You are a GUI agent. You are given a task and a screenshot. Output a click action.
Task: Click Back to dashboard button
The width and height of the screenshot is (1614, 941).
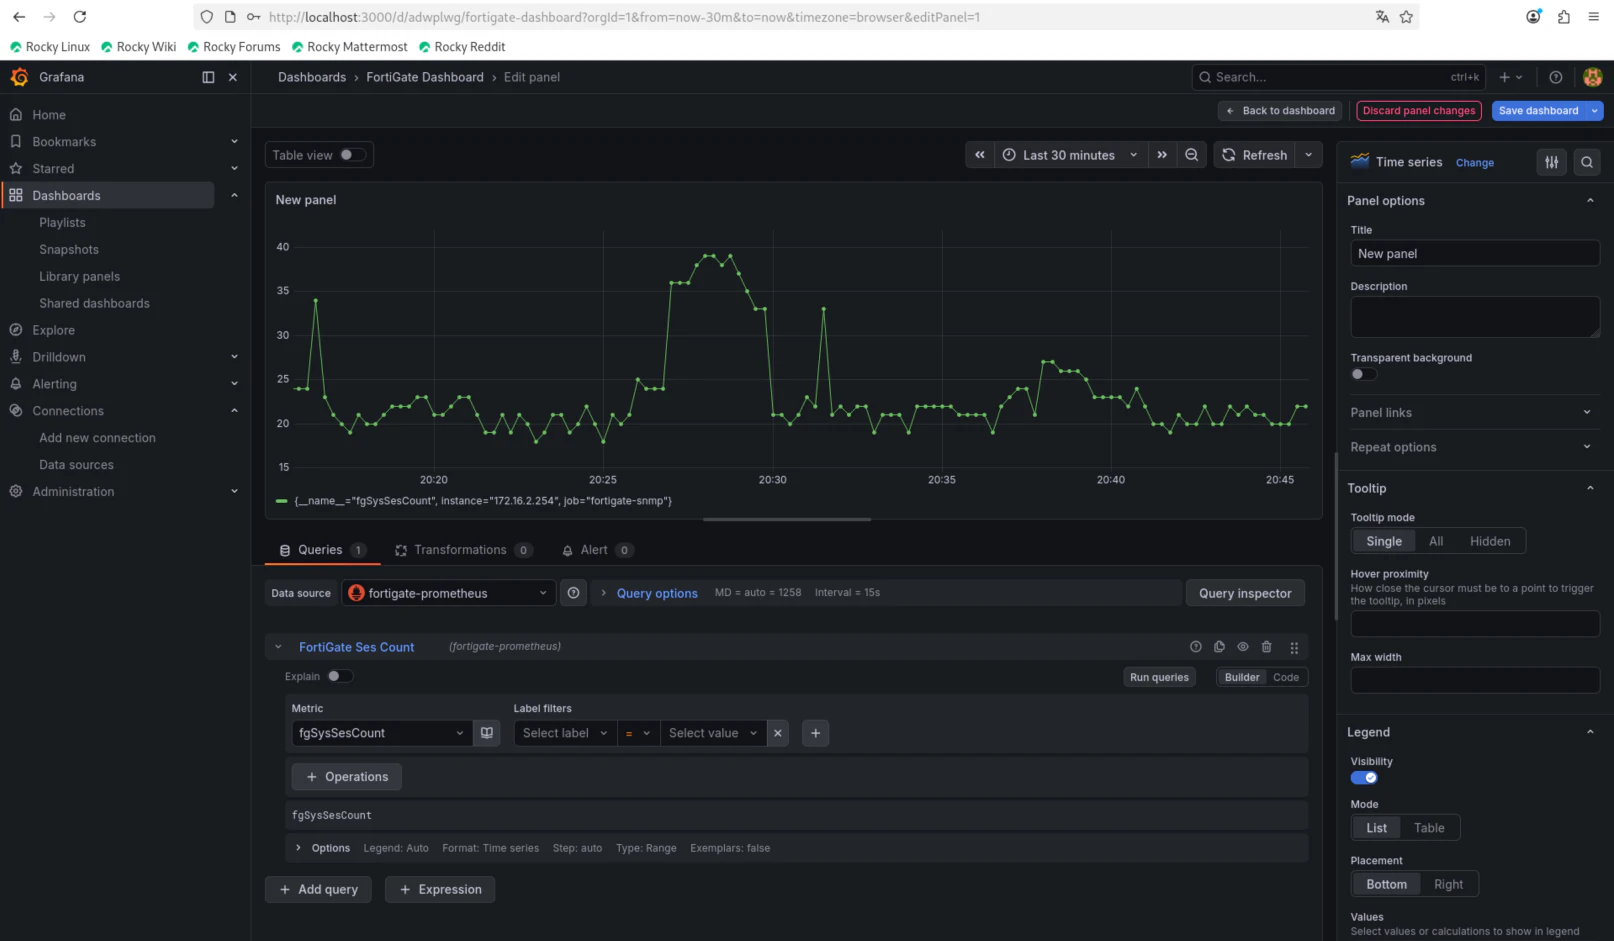pos(1281,111)
